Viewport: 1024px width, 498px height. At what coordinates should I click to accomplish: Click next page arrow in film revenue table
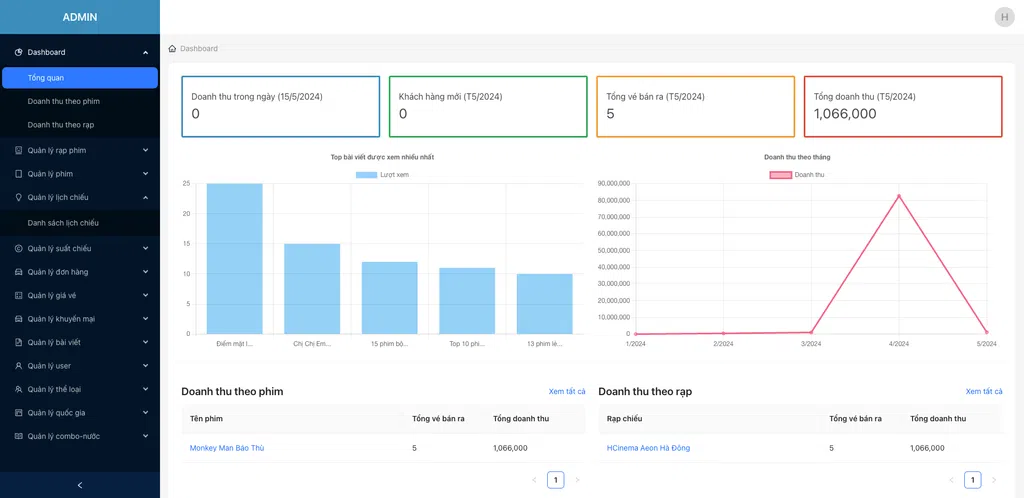tap(577, 480)
